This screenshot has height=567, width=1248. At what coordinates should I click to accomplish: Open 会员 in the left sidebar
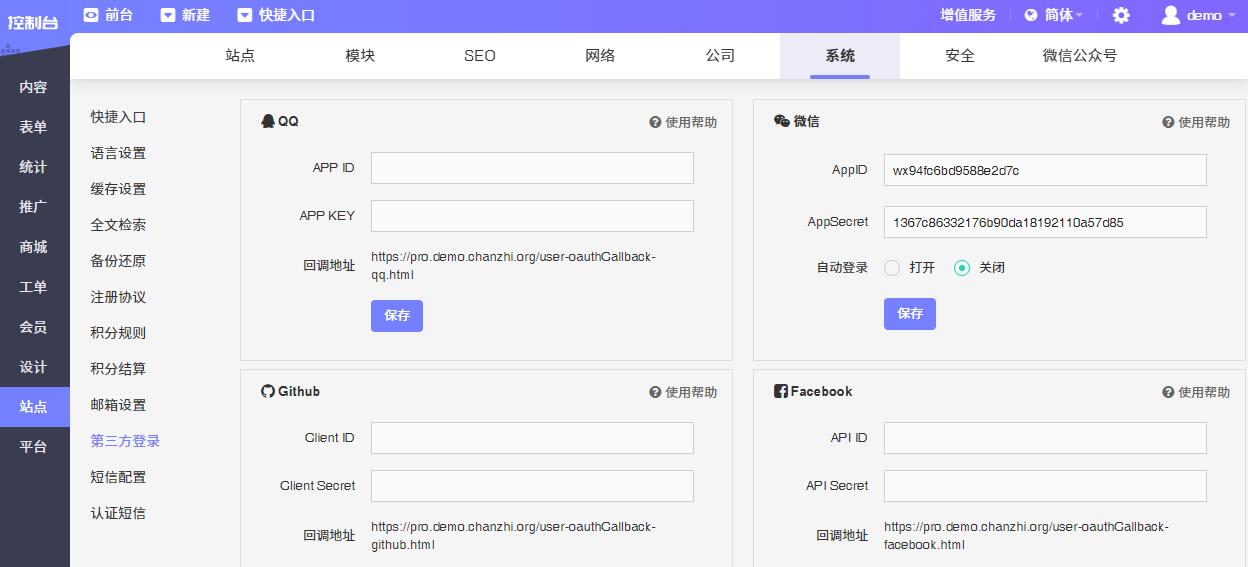[35, 327]
